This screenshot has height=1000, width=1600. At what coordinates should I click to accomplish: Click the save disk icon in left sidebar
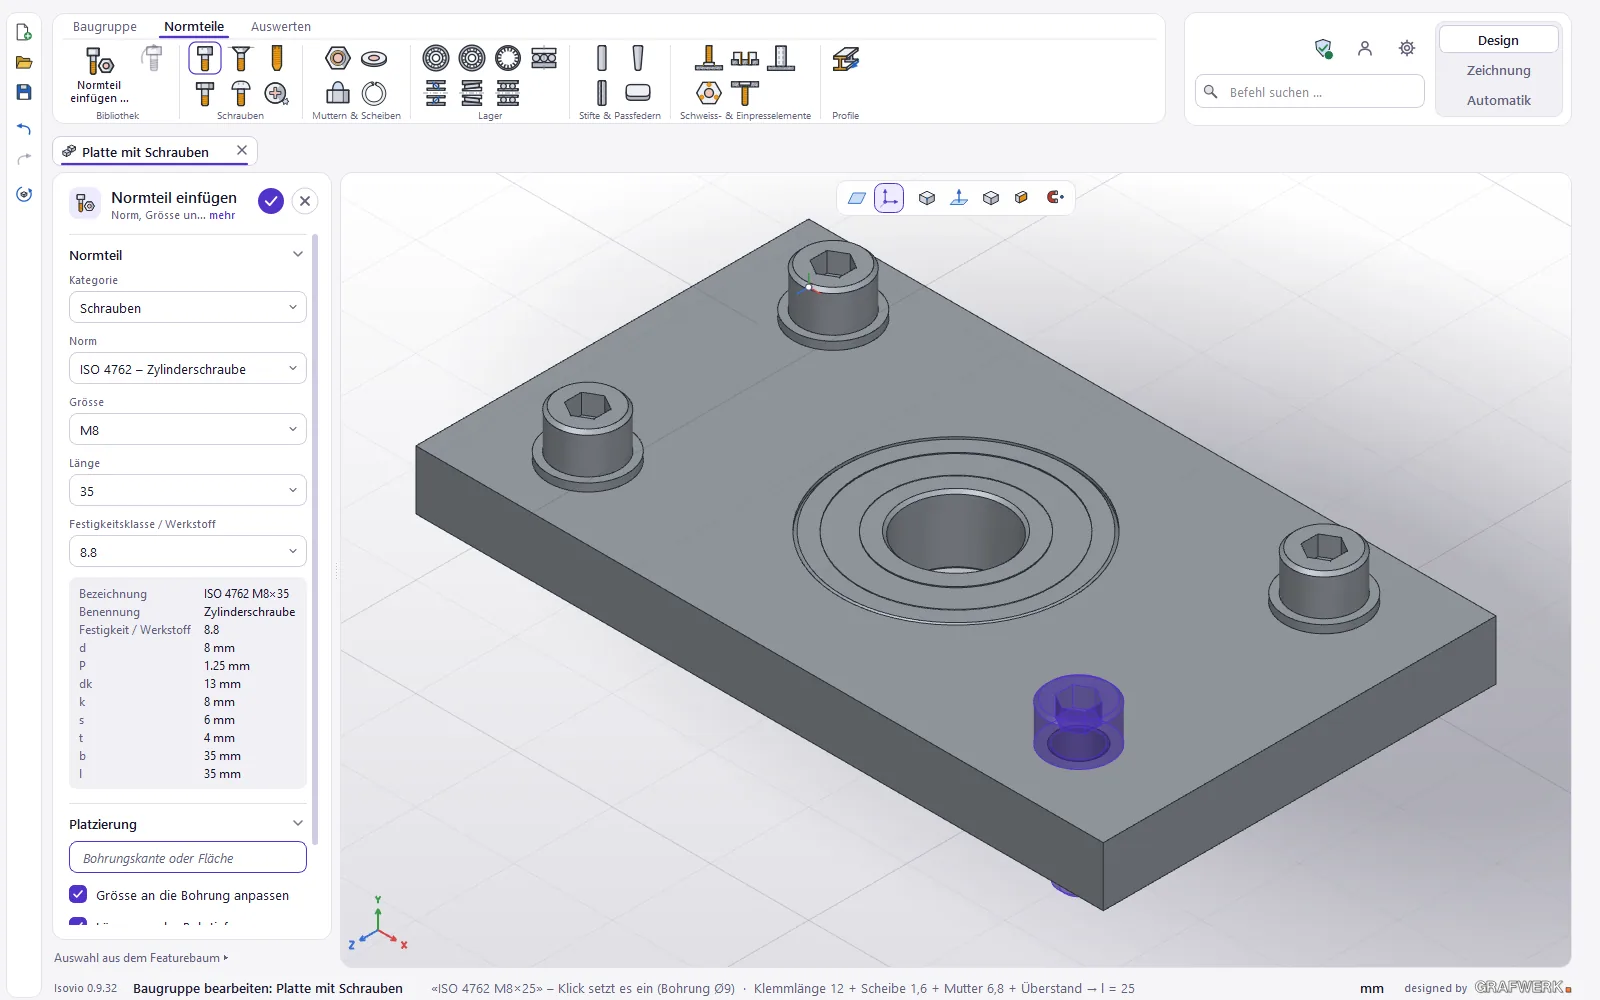(24, 92)
